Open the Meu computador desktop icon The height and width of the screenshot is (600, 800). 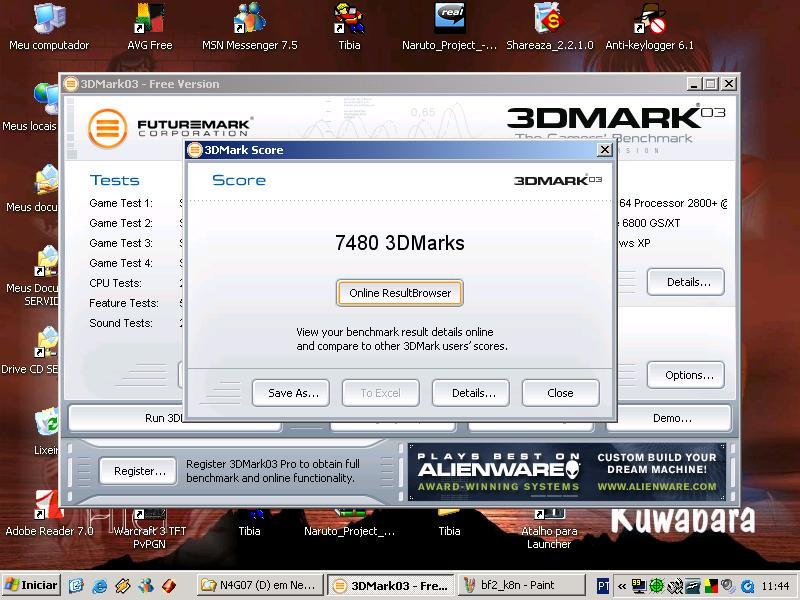[x=49, y=27]
